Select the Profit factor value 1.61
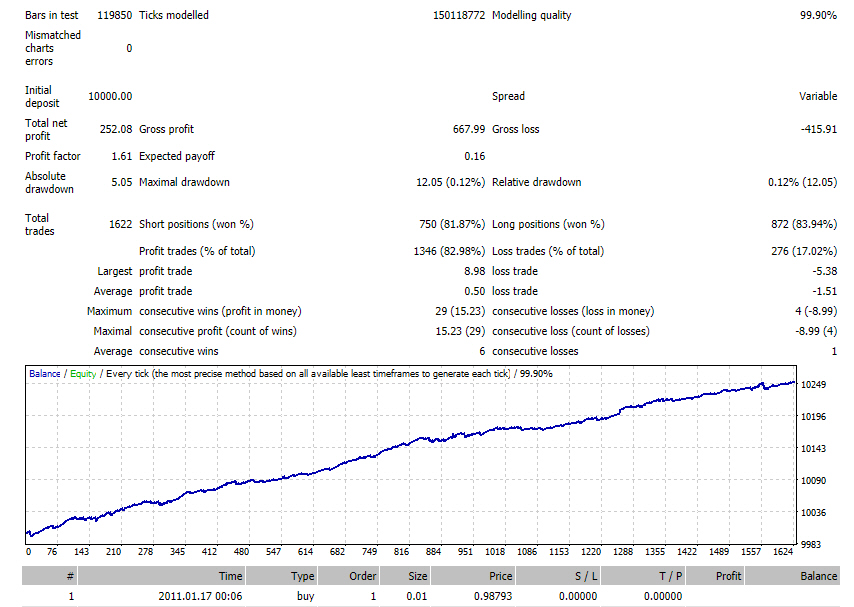Screen dimensions: 854x607 click(x=122, y=156)
